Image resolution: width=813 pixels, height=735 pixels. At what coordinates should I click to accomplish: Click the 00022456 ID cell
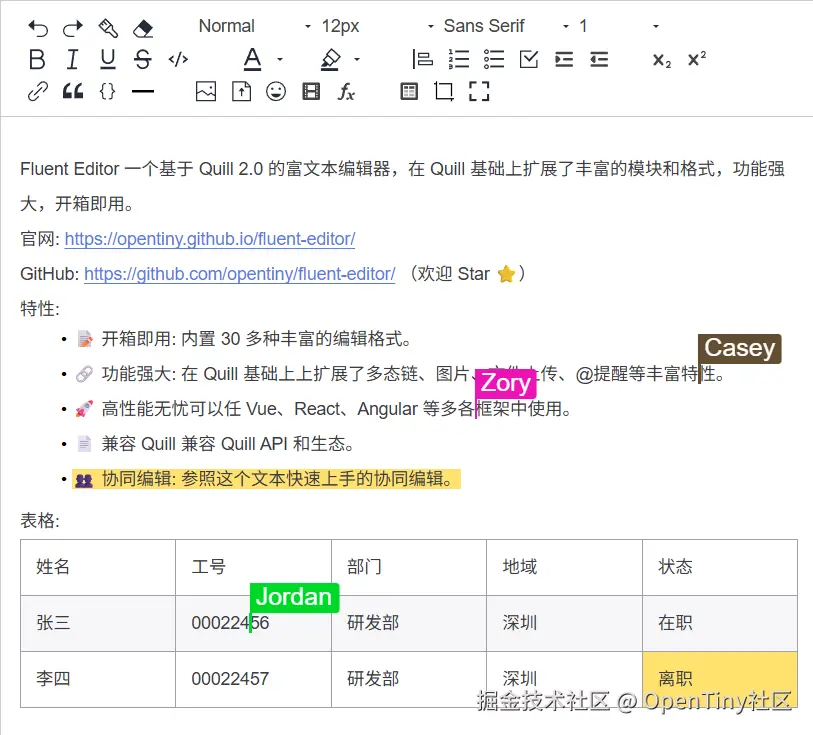254,623
